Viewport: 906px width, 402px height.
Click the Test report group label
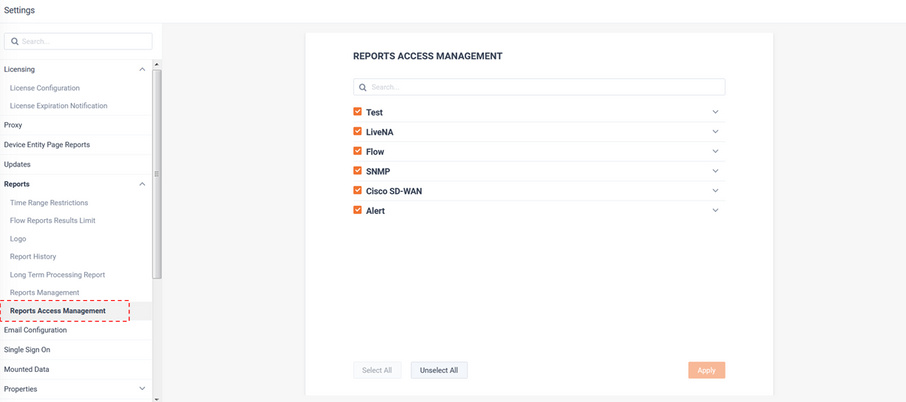pyautogui.click(x=374, y=112)
